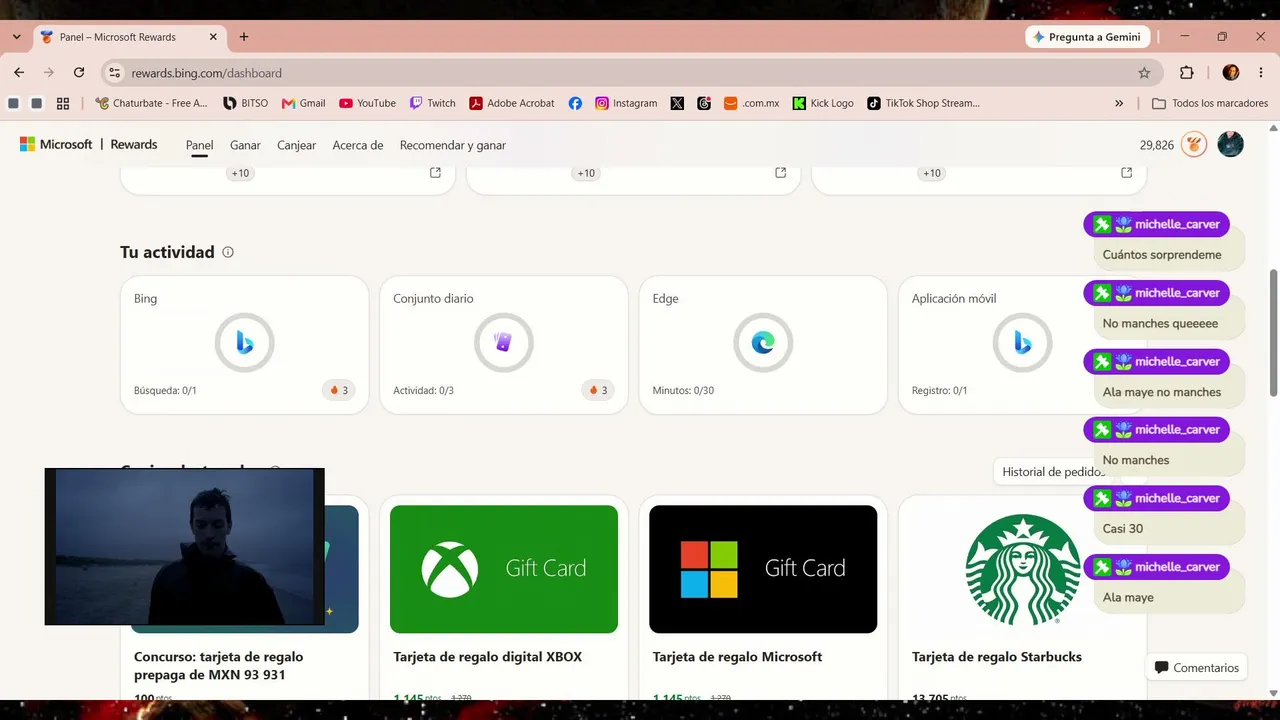The width and height of the screenshot is (1280, 720).
Task: Open the Chrome three-dot menu
Action: pyautogui.click(x=1259, y=73)
